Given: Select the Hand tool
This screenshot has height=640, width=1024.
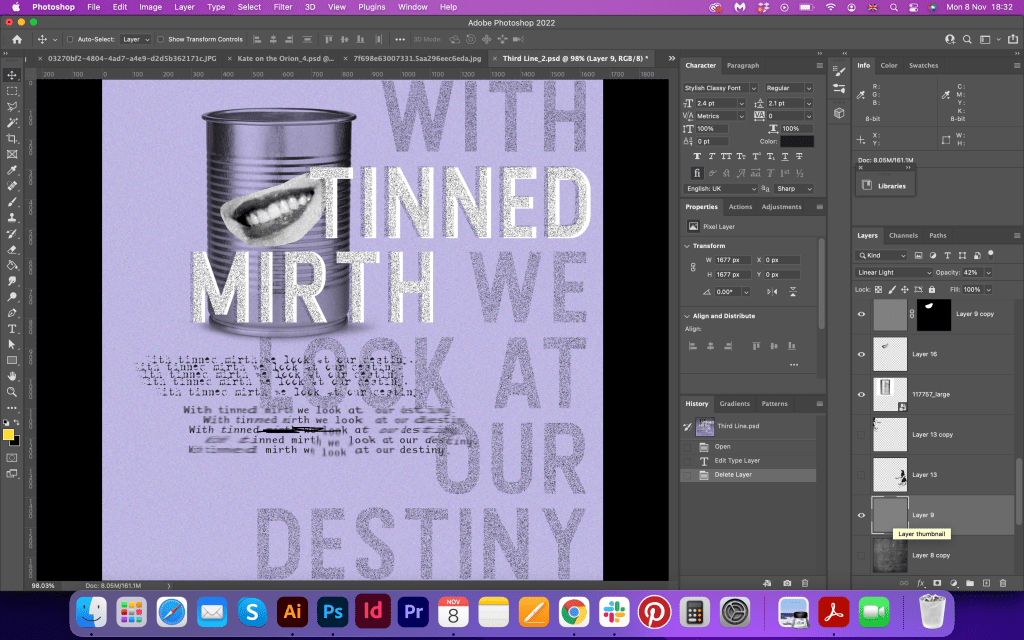Looking at the screenshot, I should (x=12, y=375).
